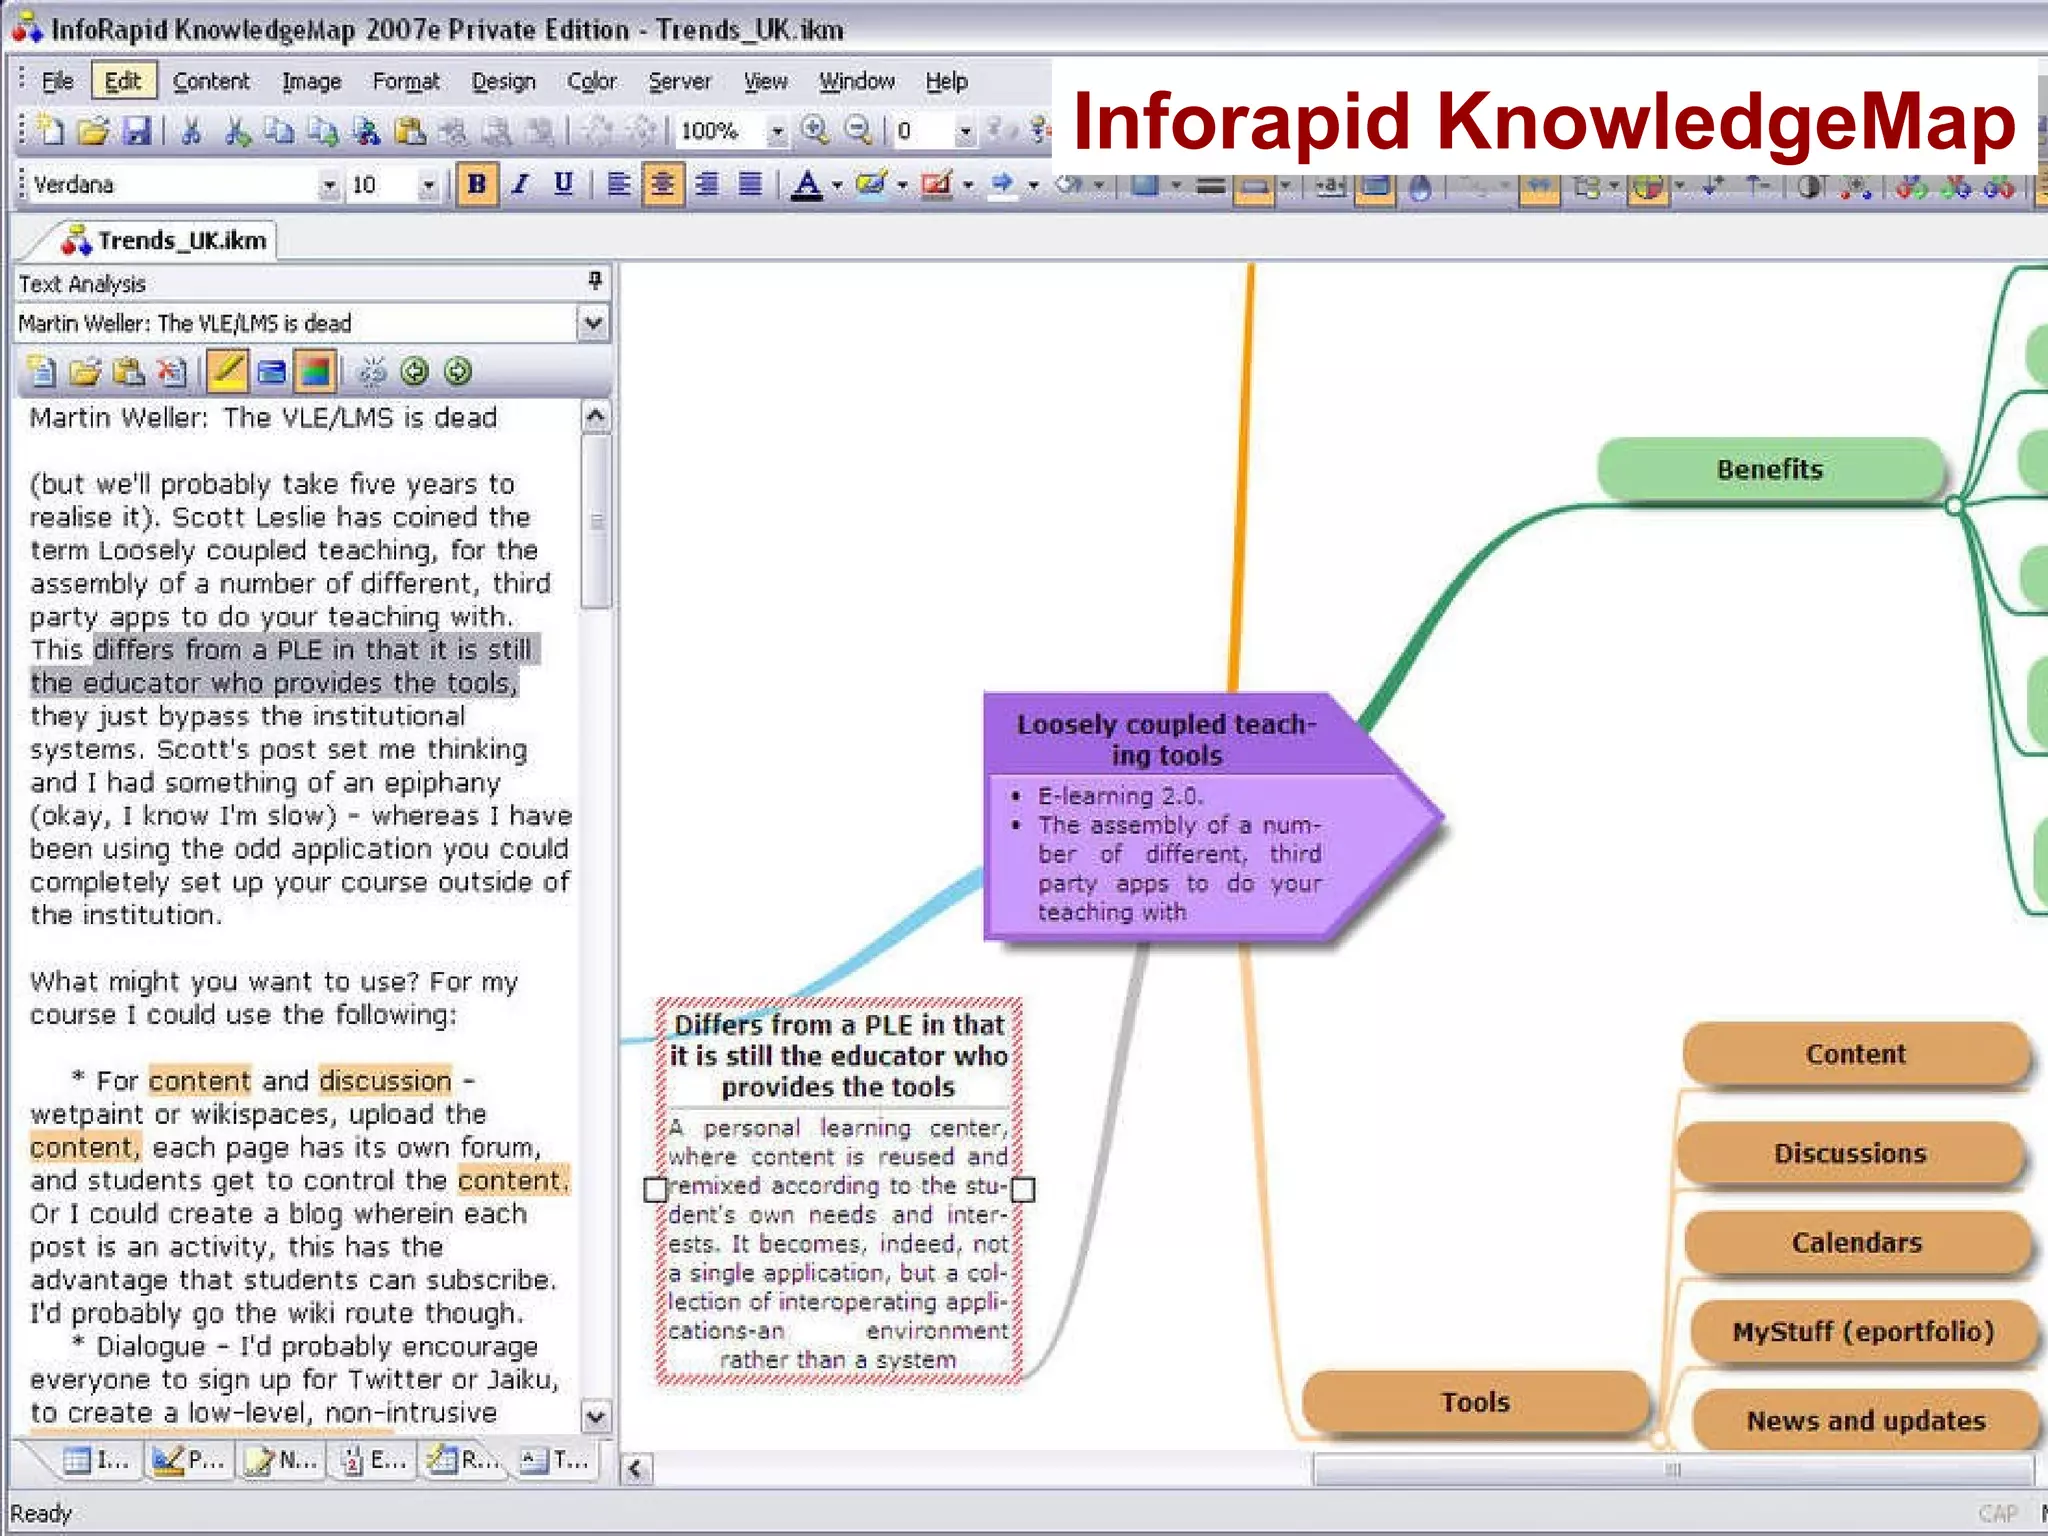Click the clipboard Paste icon in main toolbar

[410, 131]
